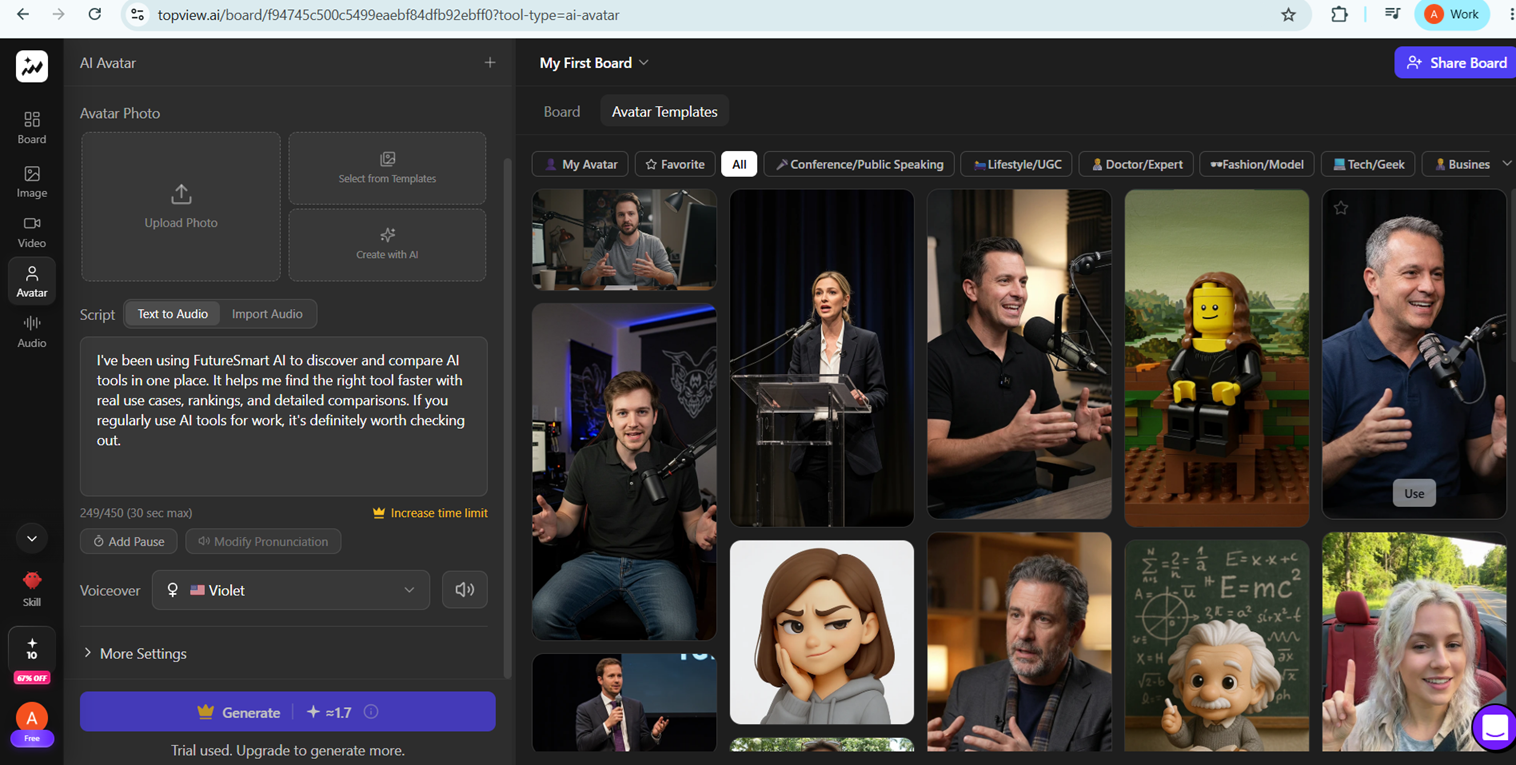Image resolution: width=1516 pixels, height=765 pixels.
Task: Click the Upload Photo box
Action: tap(181, 207)
